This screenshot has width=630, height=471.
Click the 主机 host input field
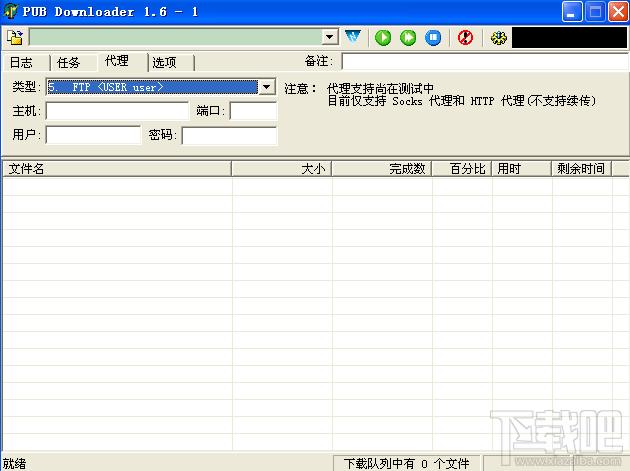click(x=117, y=111)
